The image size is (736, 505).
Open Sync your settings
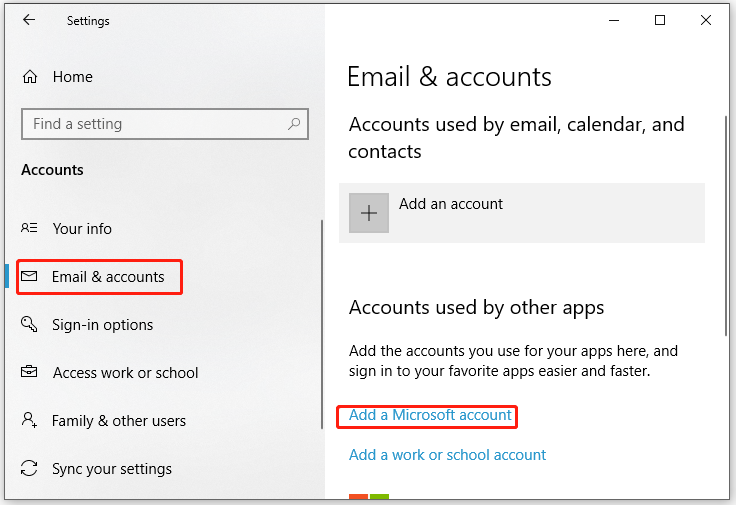(112, 469)
